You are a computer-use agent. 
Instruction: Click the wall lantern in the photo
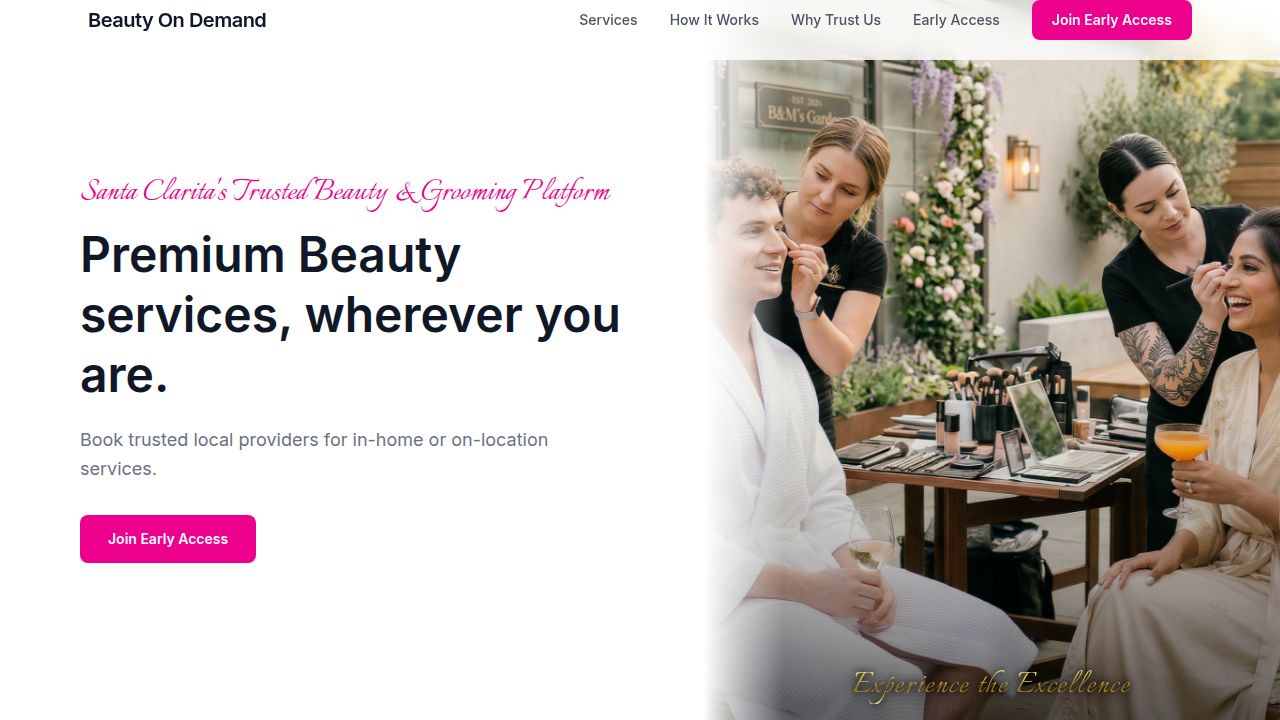click(1022, 163)
